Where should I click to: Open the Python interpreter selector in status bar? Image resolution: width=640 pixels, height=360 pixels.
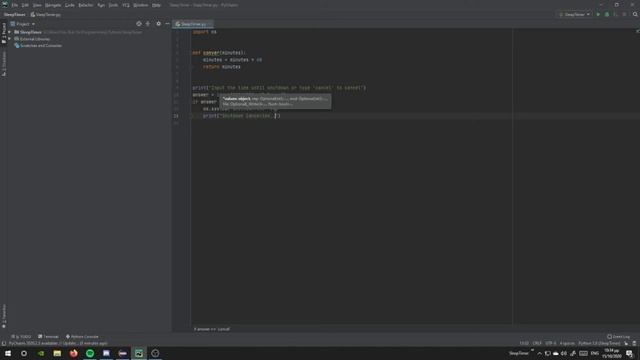[x=599, y=344]
